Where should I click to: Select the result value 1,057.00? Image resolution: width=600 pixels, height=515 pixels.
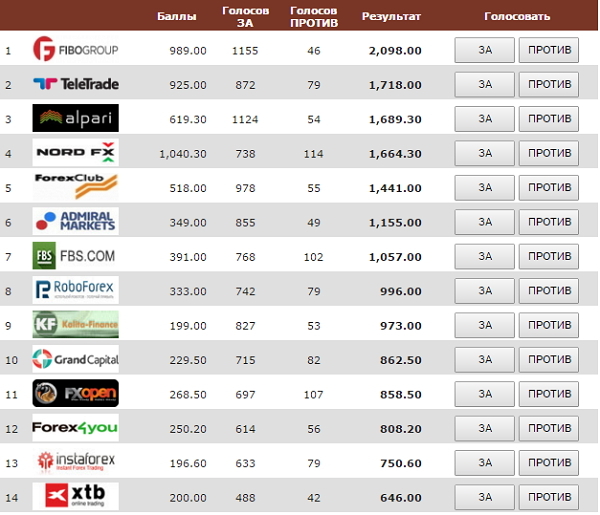pyautogui.click(x=395, y=257)
